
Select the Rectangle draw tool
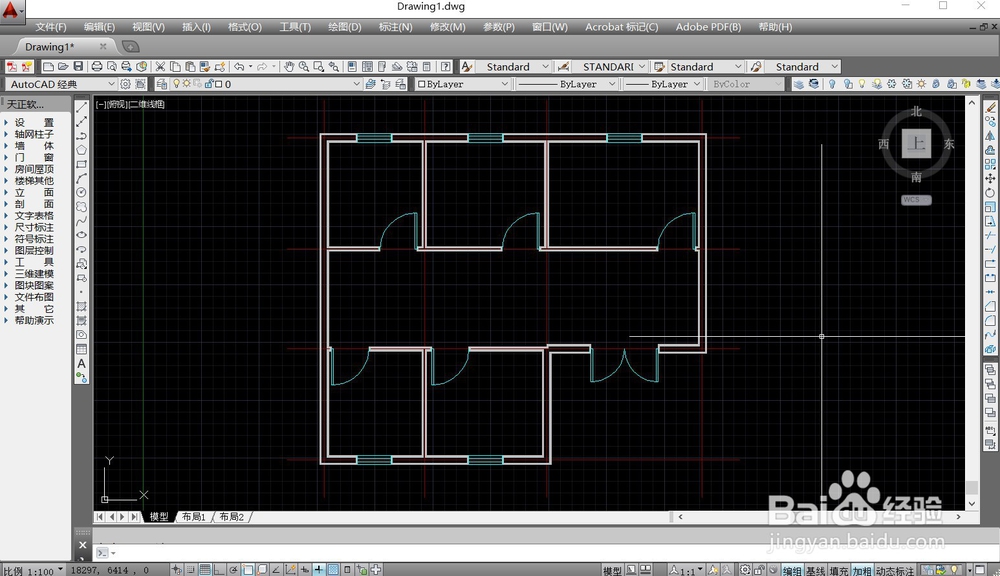click(82, 164)
